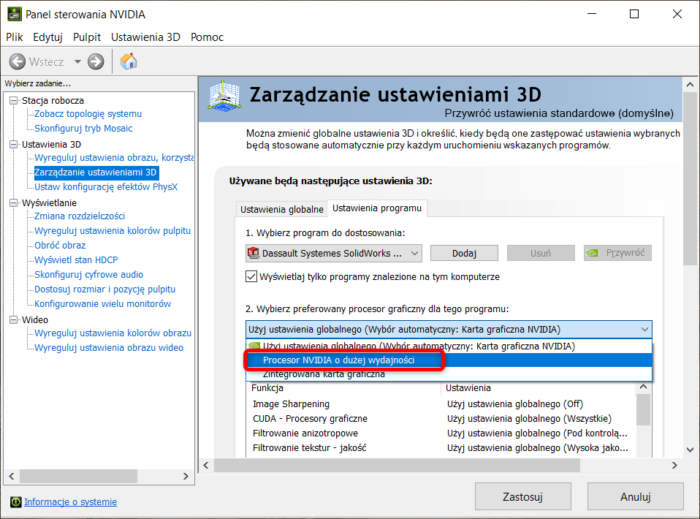Click settings list scrollbar up arrow

(x=643, y=387)
